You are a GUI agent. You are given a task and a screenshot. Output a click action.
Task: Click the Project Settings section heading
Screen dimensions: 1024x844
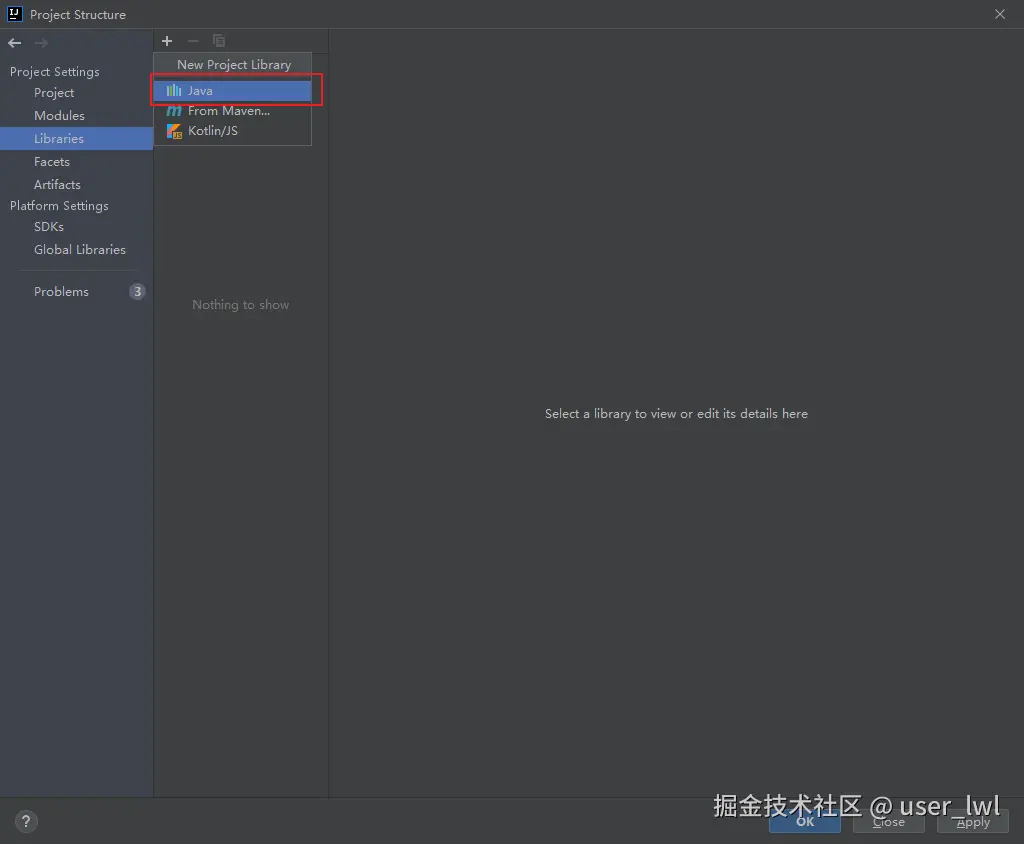[55, 72]
